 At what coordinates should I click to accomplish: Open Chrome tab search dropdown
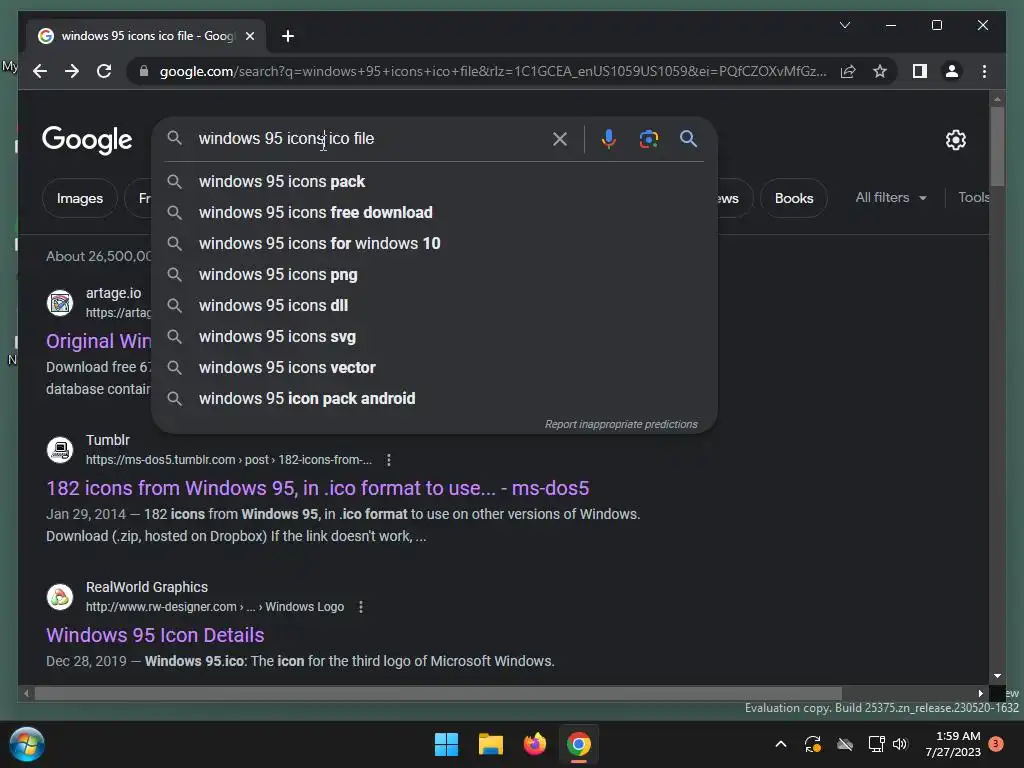click(844, 25)
